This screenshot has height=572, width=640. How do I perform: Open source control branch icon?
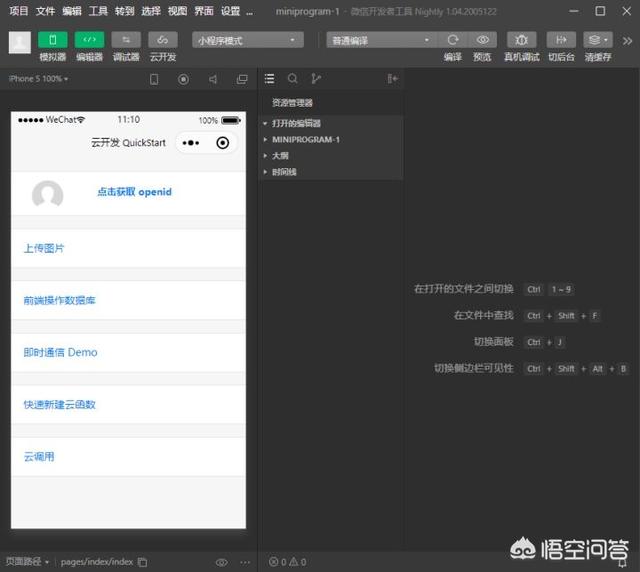(x=316, y=78)
